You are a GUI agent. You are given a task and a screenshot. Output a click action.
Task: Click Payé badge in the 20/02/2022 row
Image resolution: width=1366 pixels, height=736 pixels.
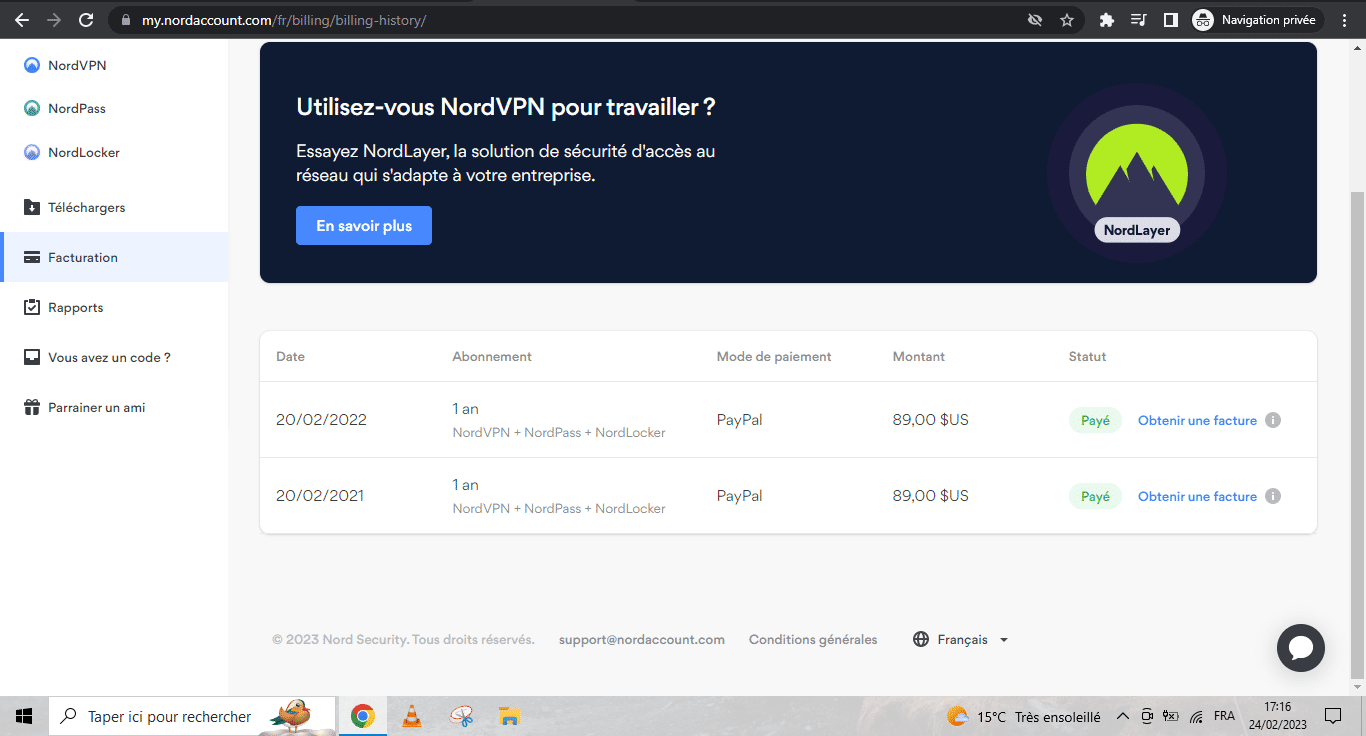1095,421
